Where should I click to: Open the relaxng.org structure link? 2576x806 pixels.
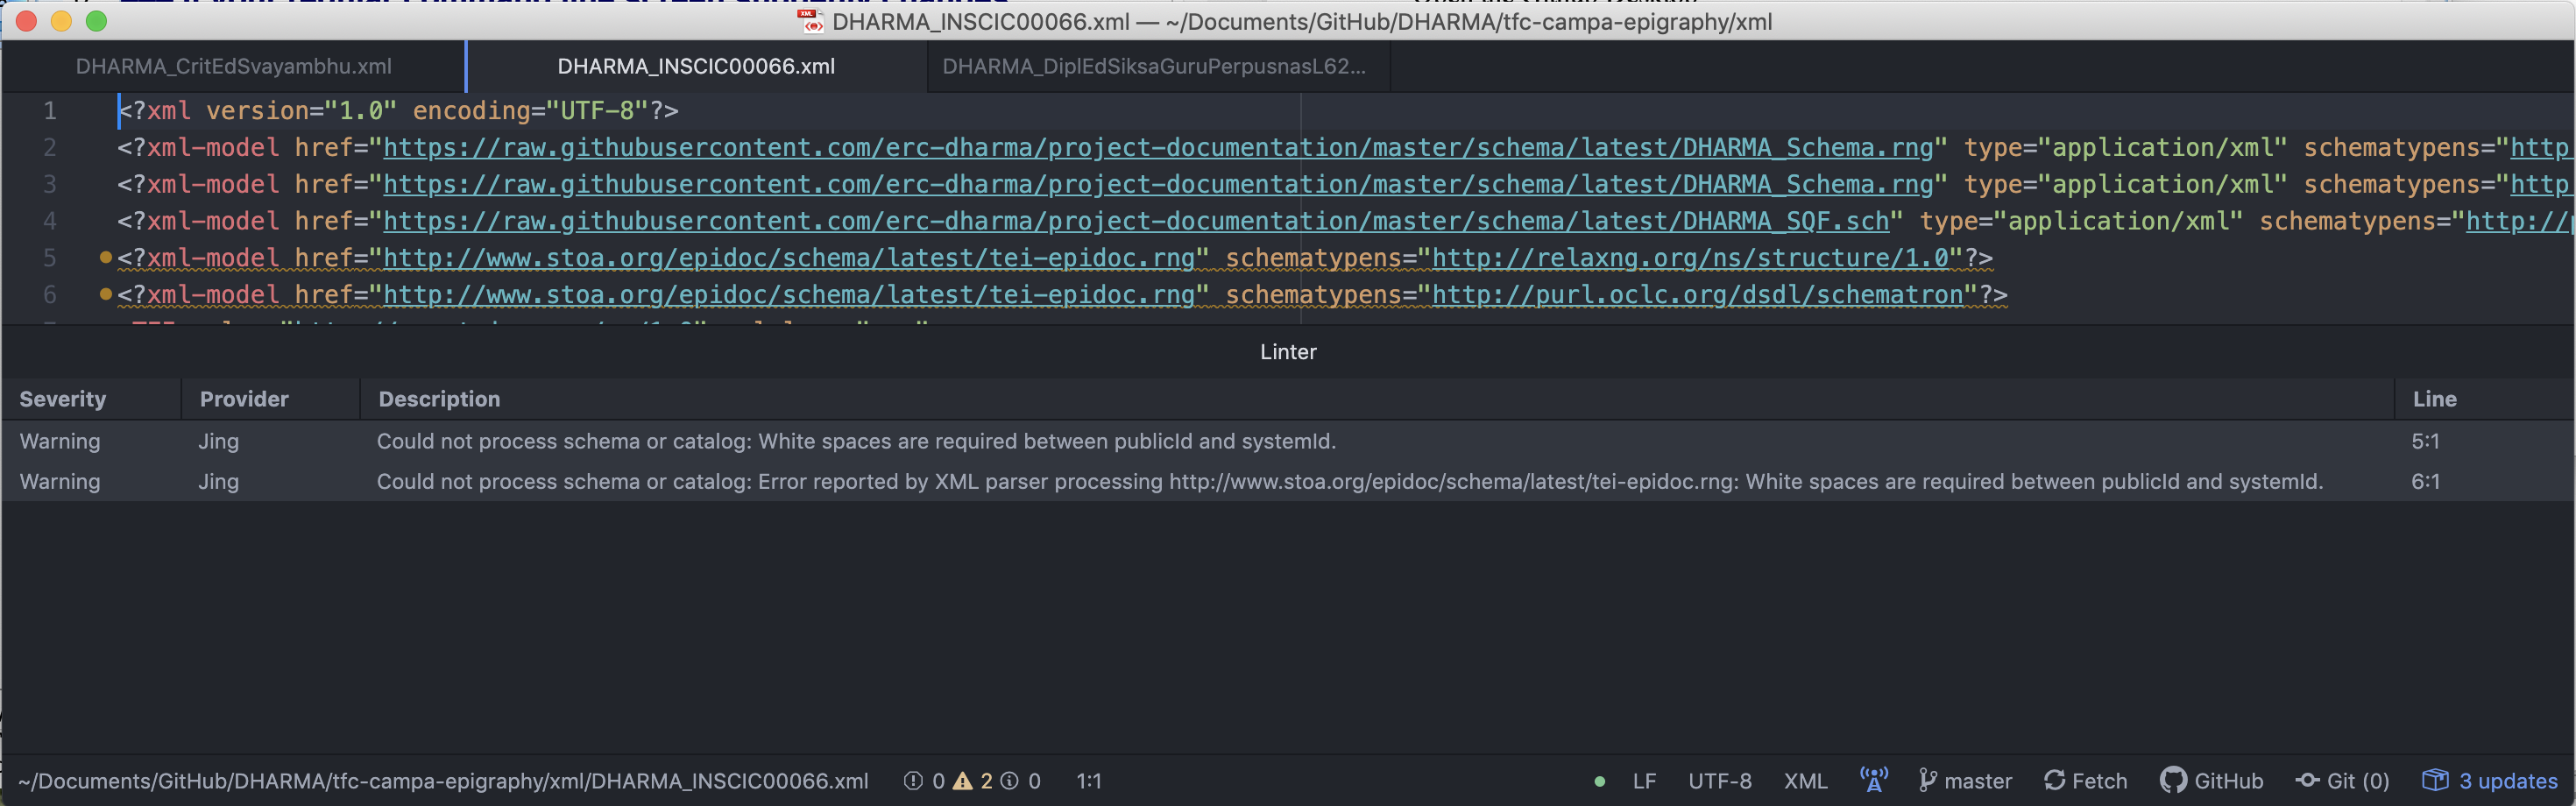coord(1690,258)
